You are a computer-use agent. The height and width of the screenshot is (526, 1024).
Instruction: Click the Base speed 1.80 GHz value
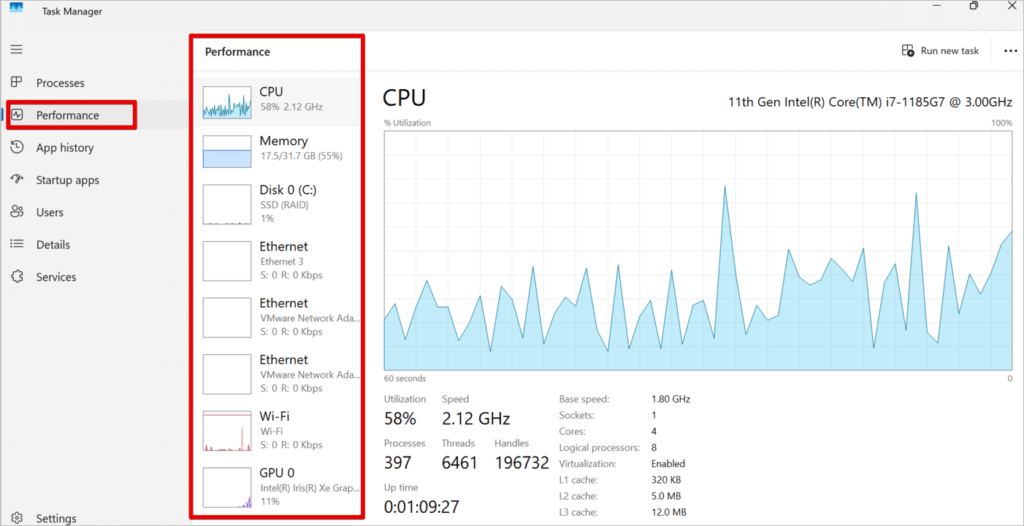671,399
